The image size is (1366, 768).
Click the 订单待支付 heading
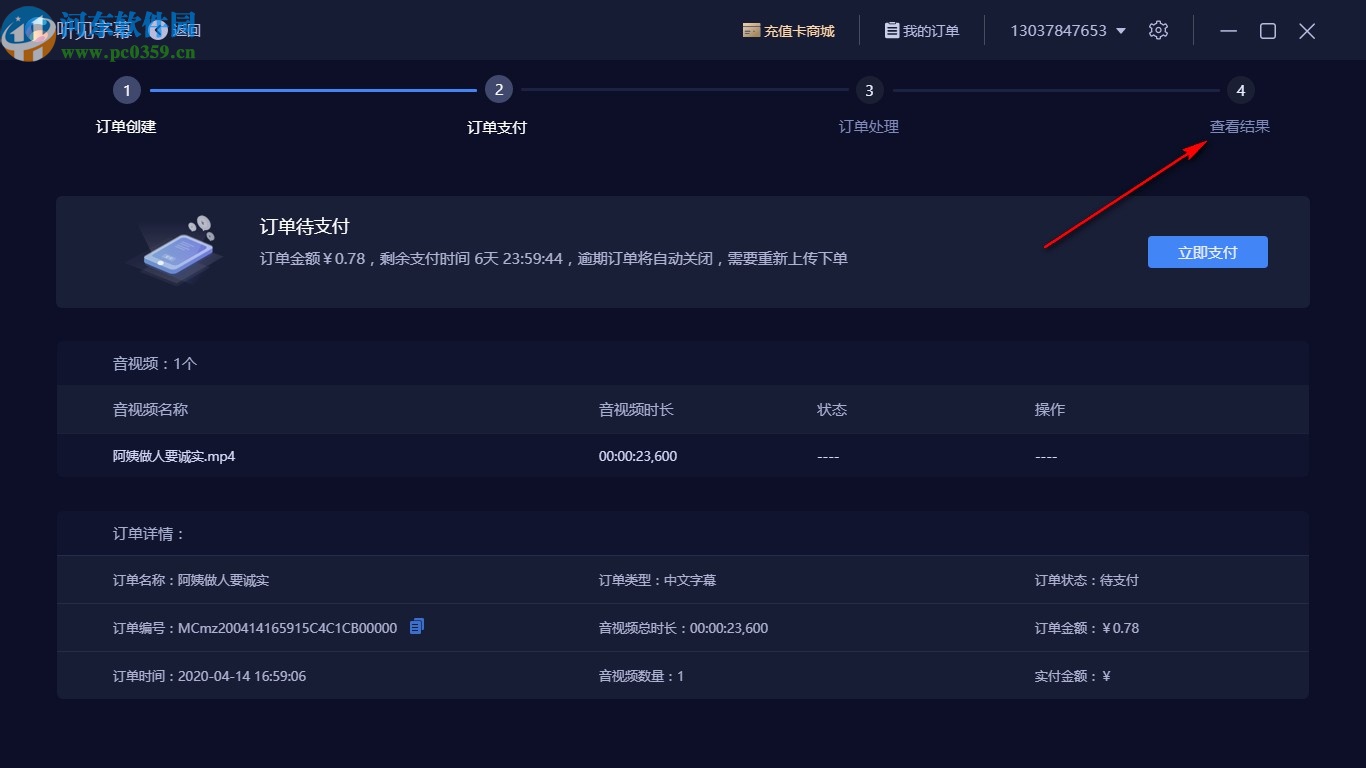tap(304, 227)
